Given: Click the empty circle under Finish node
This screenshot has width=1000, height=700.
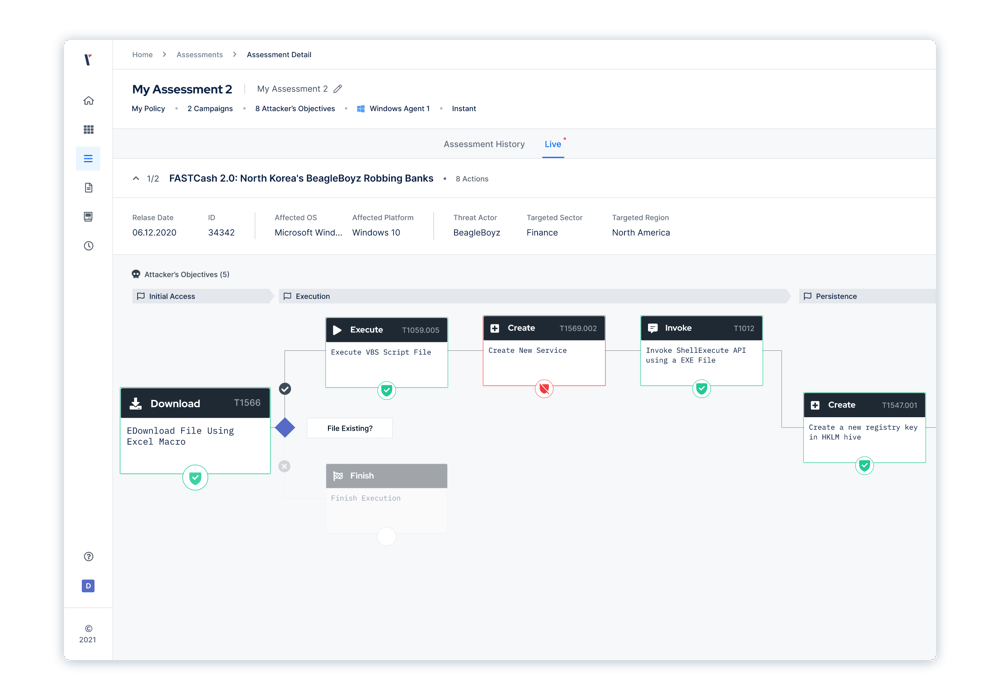Looking at the screenshot, I should point(386,536).
